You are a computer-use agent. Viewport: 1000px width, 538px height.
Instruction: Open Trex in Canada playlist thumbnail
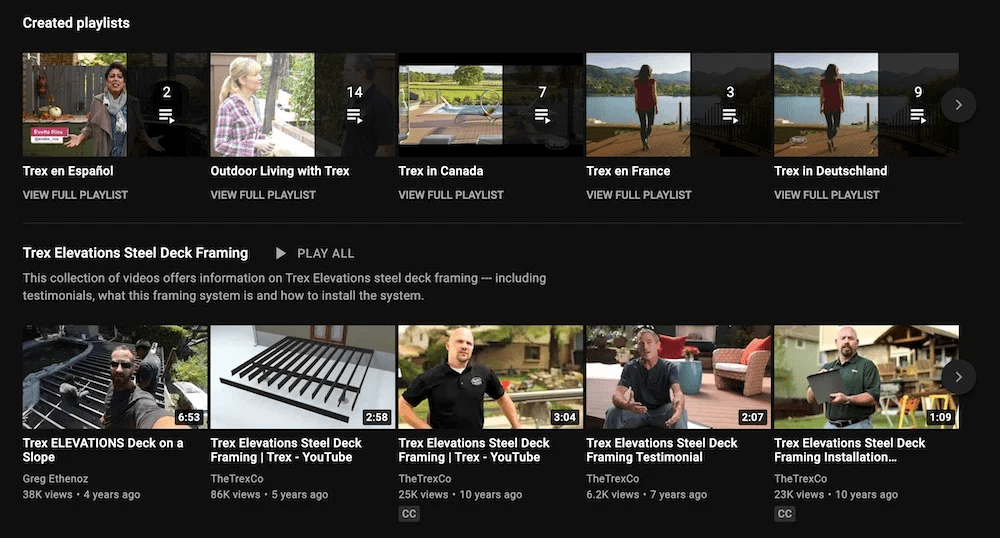coord(490,105)
